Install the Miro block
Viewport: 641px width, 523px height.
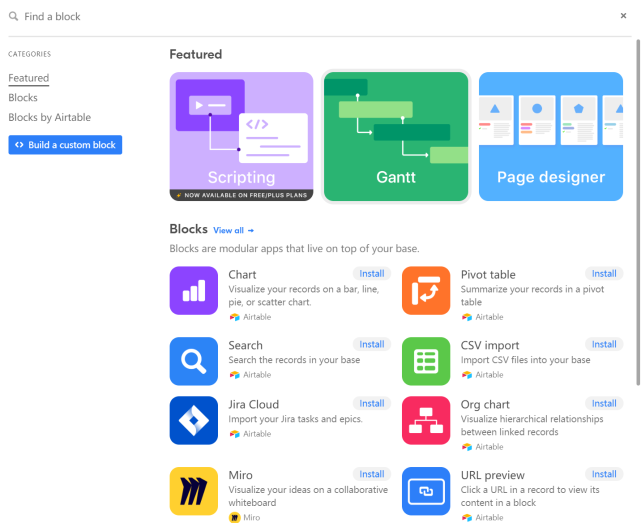(x=372, y=474)
